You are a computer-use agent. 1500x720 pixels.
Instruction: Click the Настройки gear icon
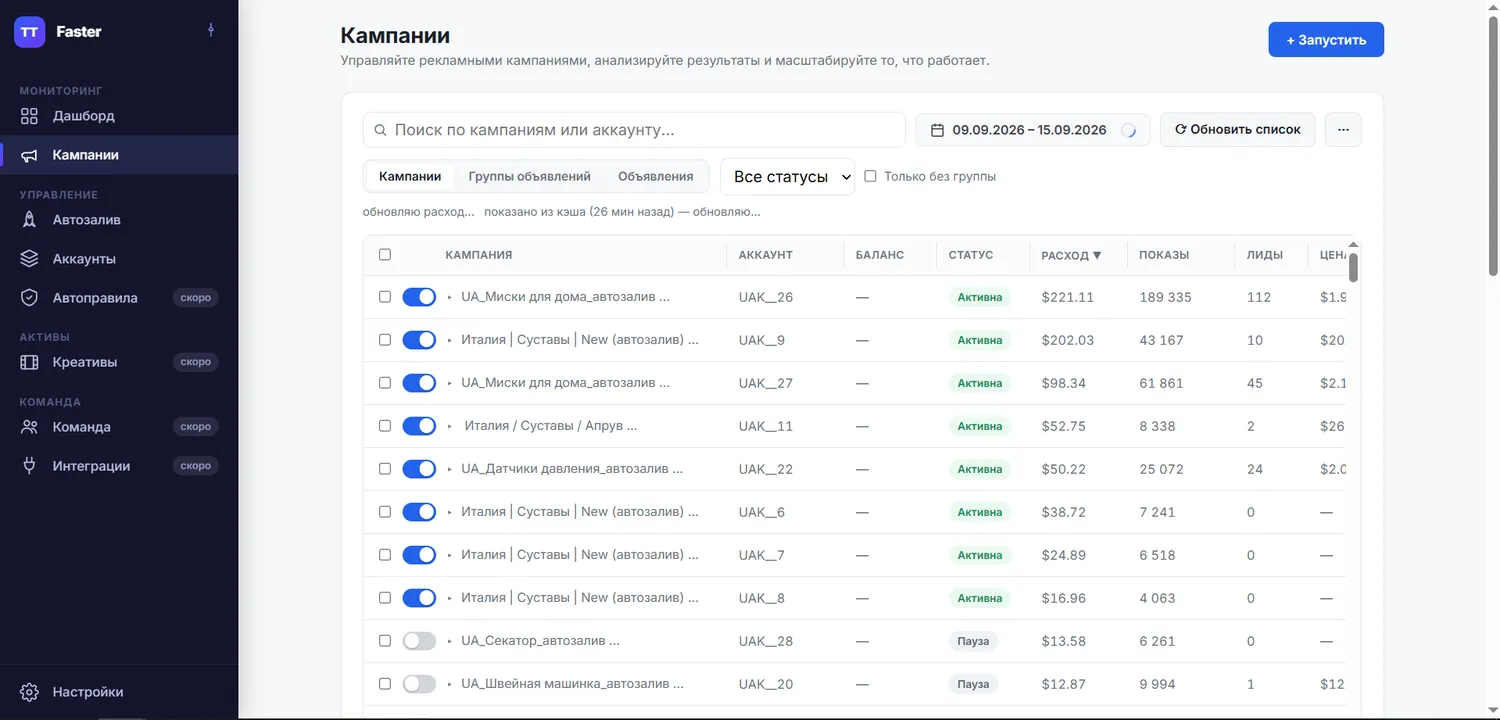[30, 692]
